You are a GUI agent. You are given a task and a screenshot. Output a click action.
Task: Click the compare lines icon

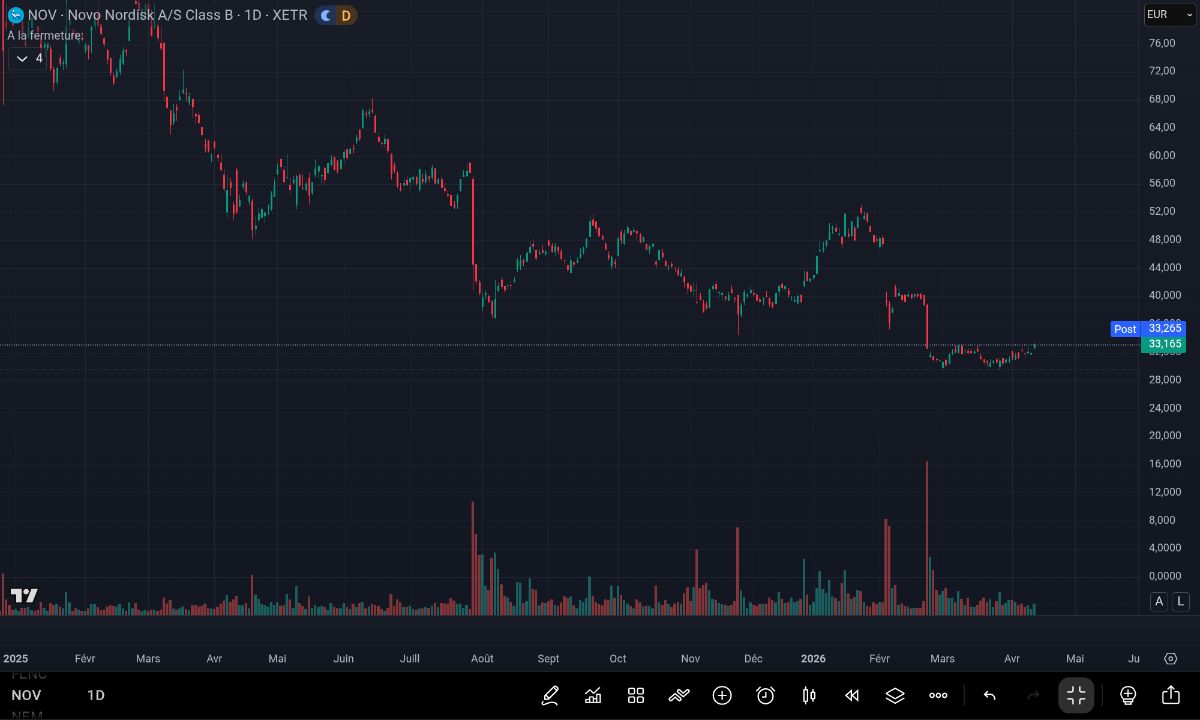coord(679,695)
